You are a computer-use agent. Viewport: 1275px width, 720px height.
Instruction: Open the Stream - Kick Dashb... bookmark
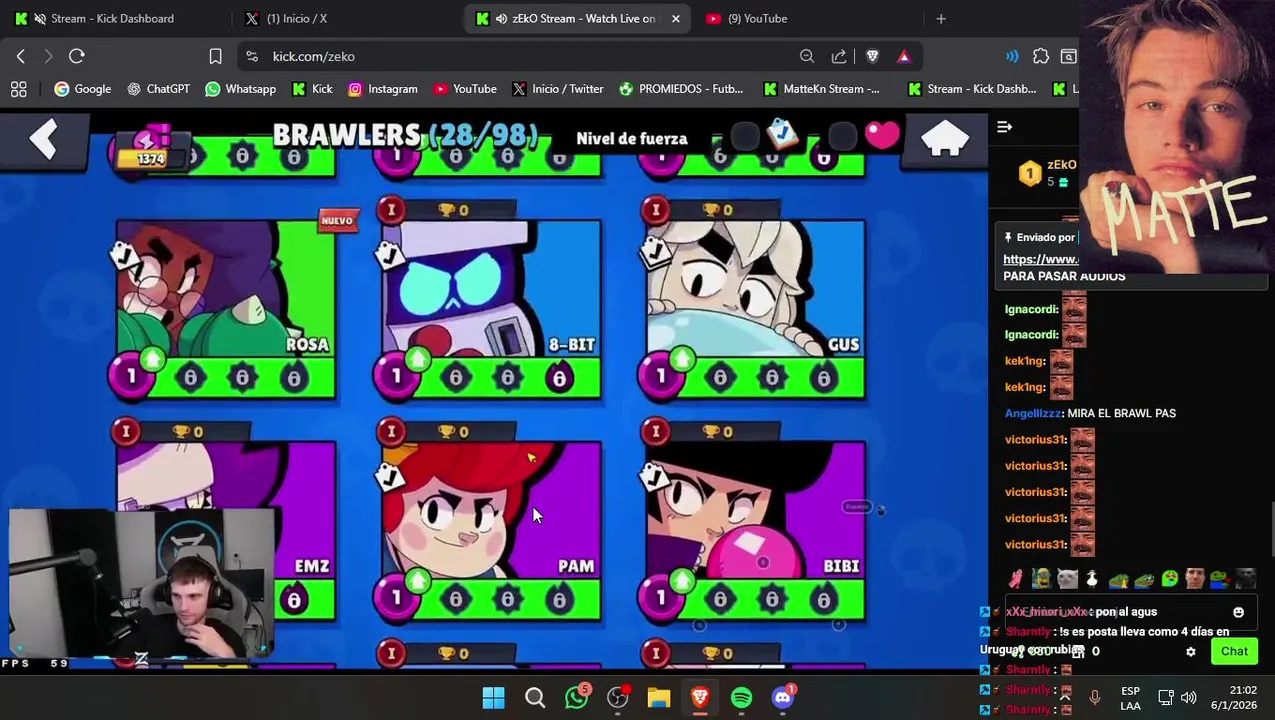click(x=971, y=89)
